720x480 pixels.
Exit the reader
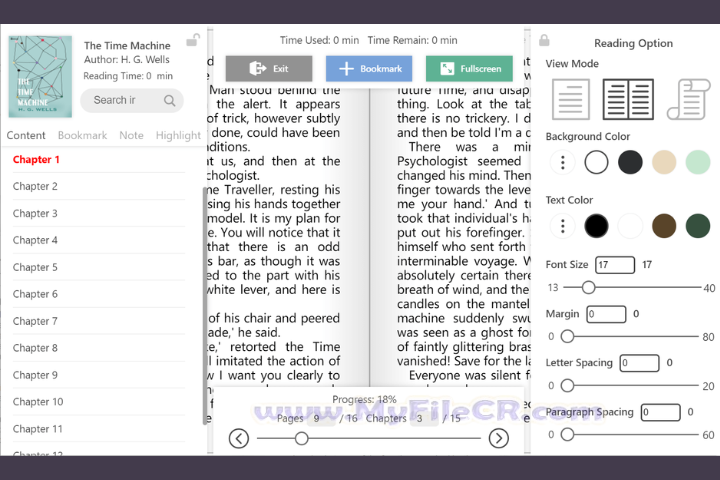(269, 69)
